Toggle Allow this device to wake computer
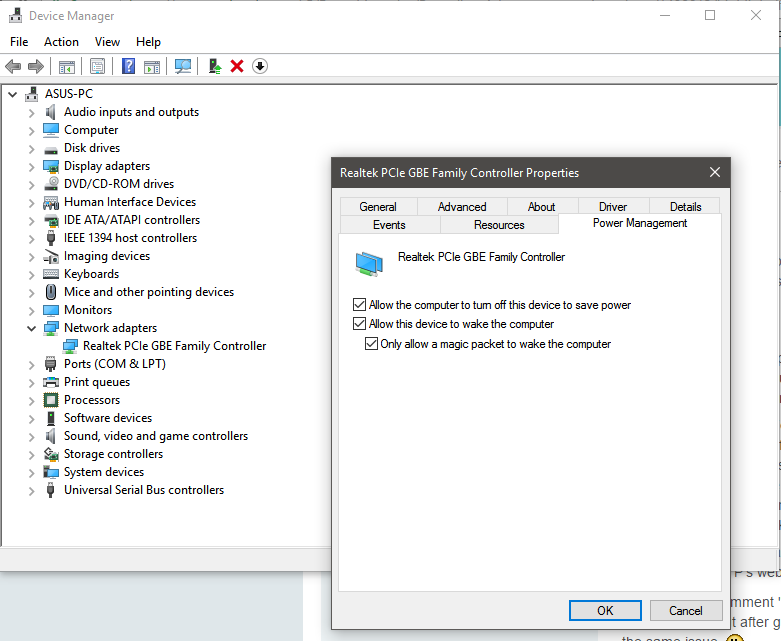Image resolution: width=781 pixels, height=641 pixels. click(359, 324)
